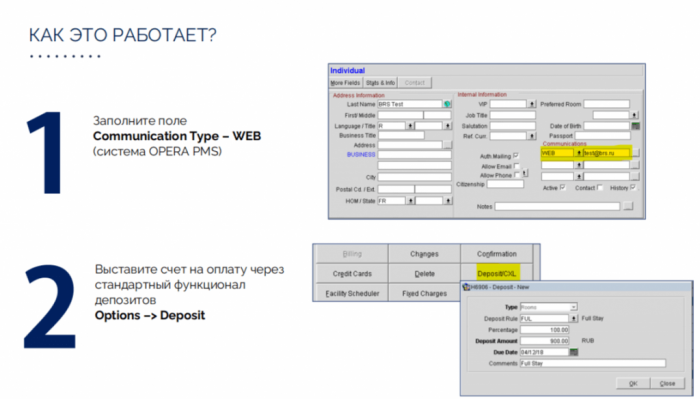This screenshot has width=700, height=399.
Task: Open the Language dropdown arrow
Action: (410, 126)
